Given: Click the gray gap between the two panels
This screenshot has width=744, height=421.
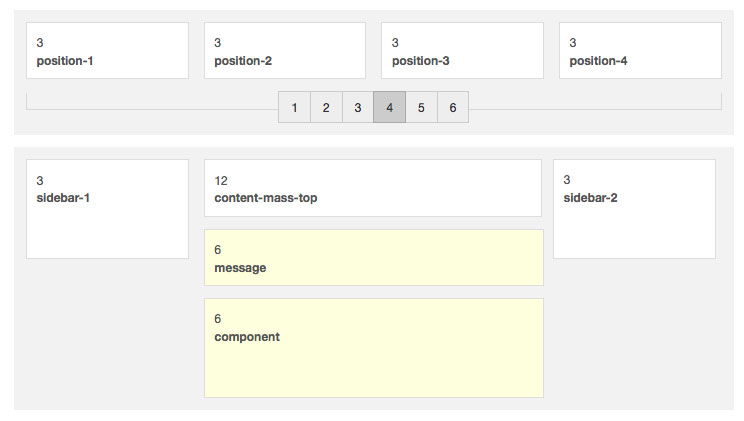Looking at the screenshot, I should (x=373, y=141).
